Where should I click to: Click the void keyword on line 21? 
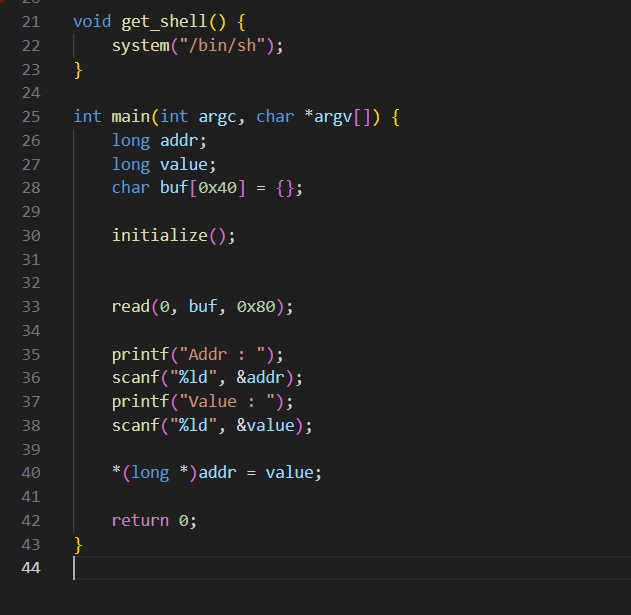[92, 22]
